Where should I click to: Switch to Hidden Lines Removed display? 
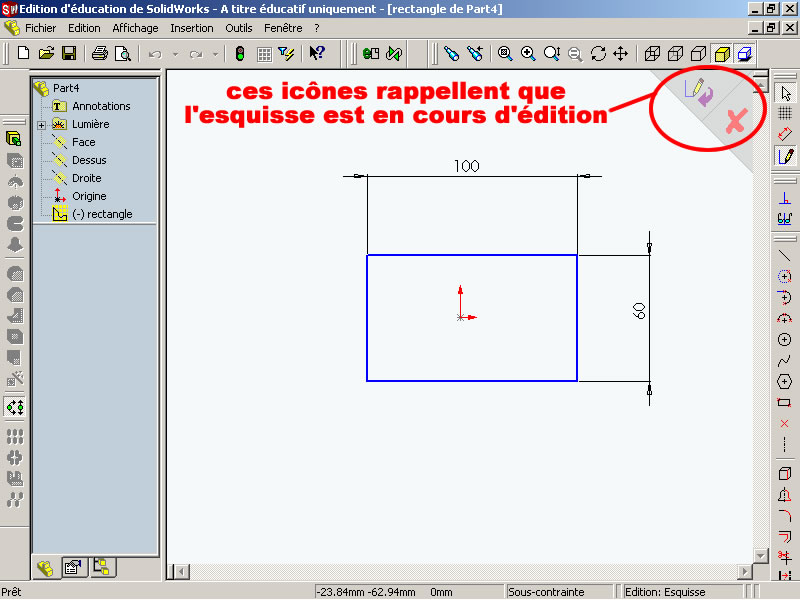pos(698,53)
